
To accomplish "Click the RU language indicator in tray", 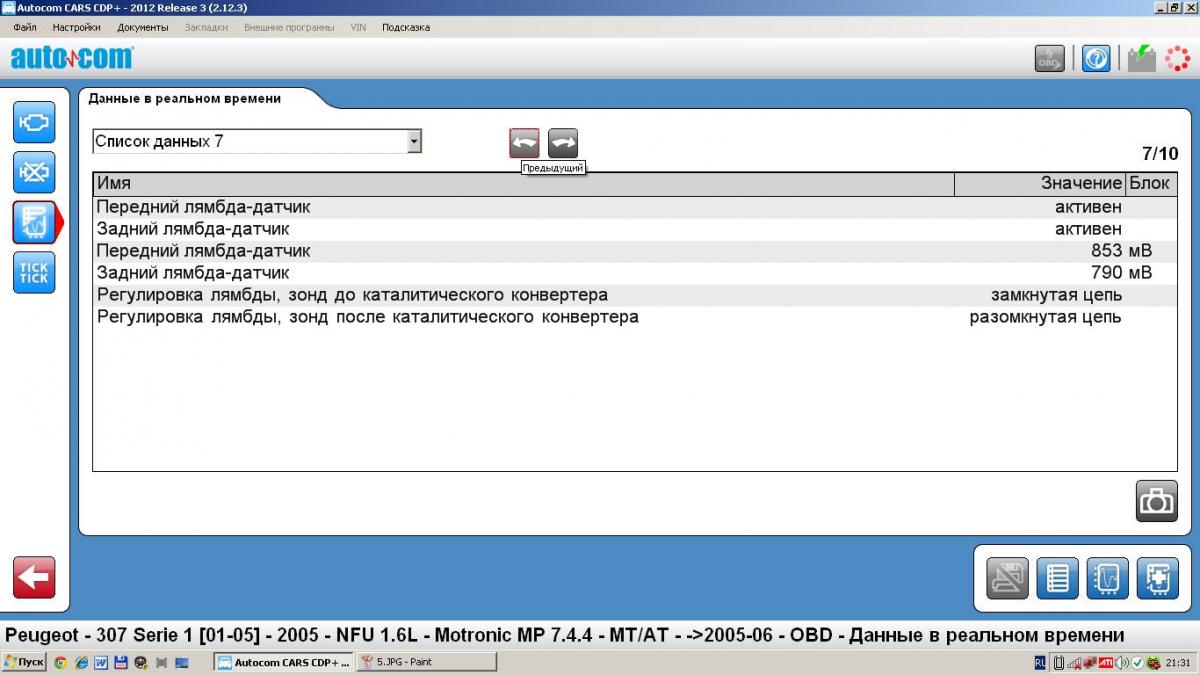I will [1040, 662].
